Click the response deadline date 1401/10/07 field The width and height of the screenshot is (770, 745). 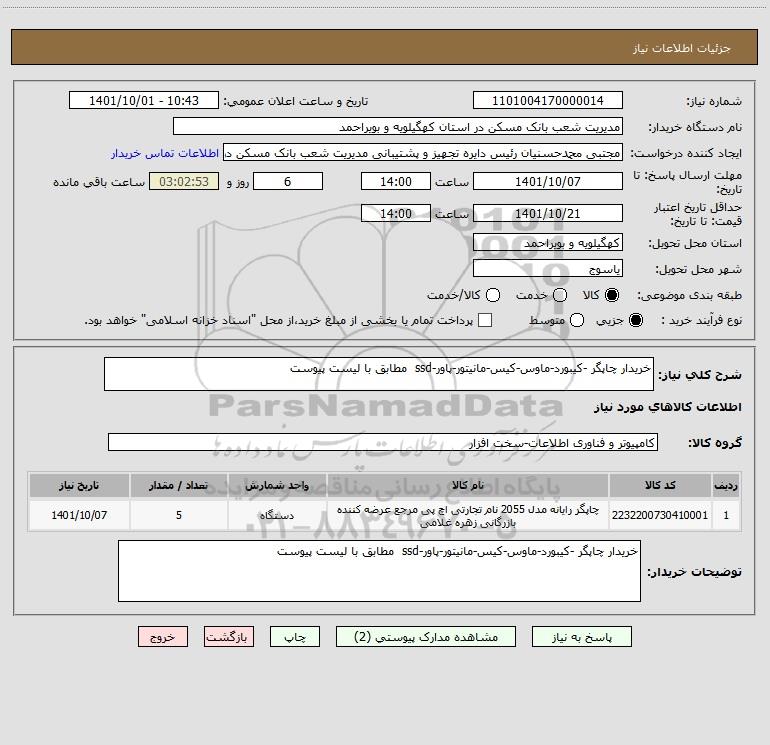pos(548,181)
